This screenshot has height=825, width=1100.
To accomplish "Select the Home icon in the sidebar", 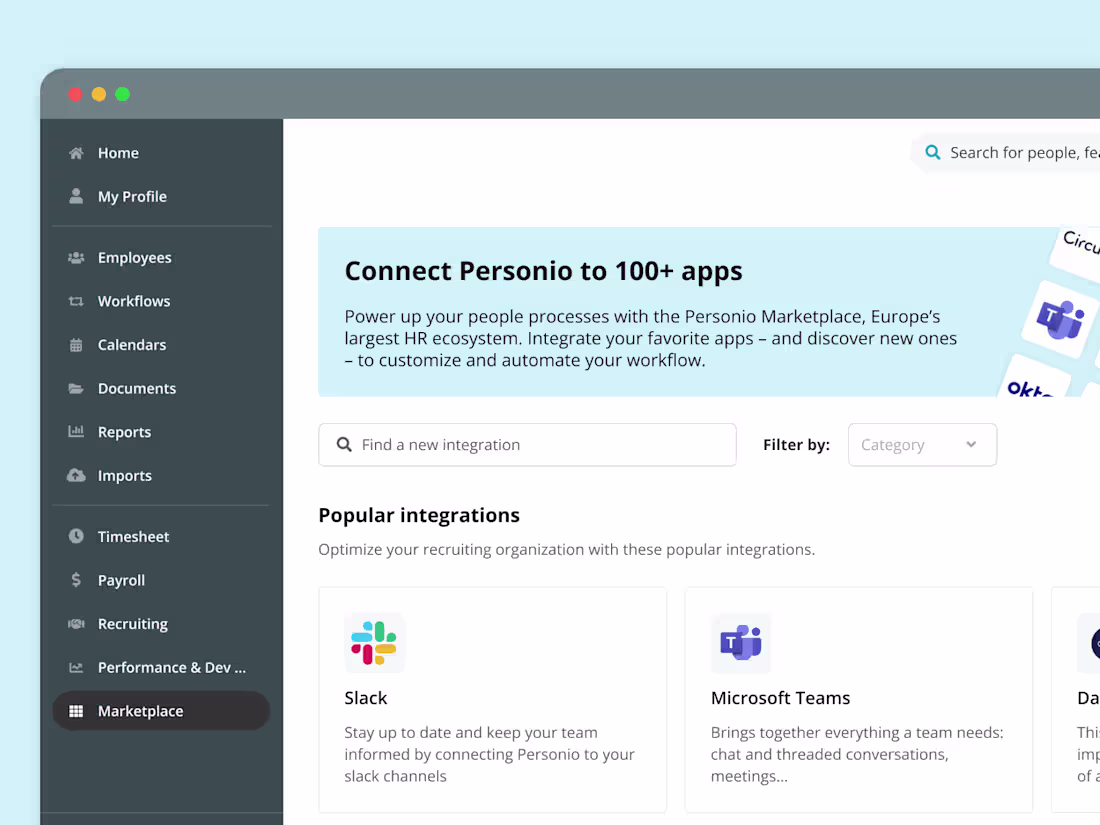I will point(76,152).
